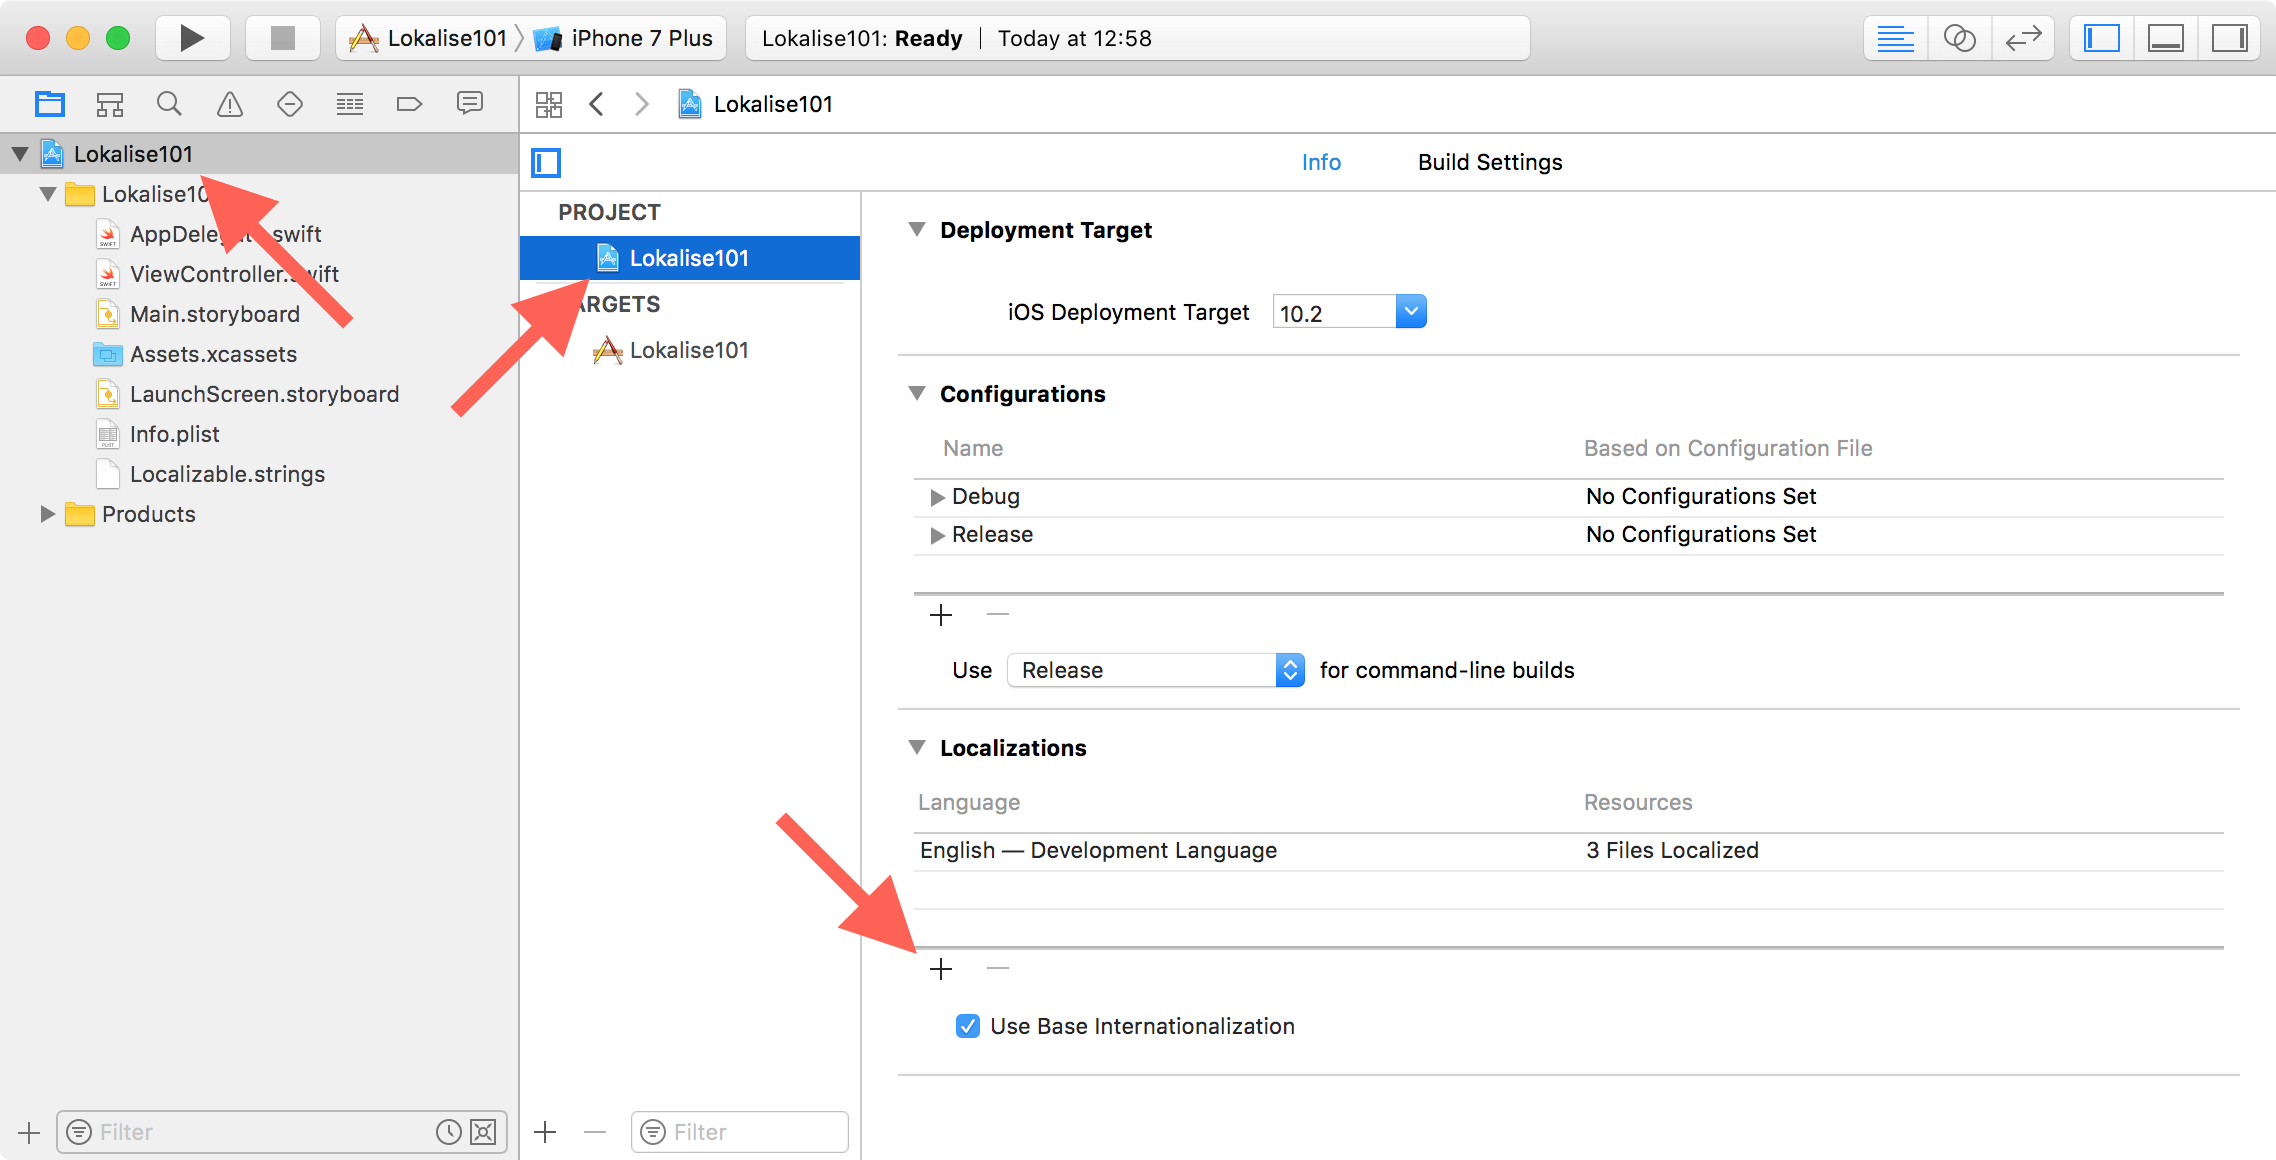Switch to the Info tab

coord(1321,162)
